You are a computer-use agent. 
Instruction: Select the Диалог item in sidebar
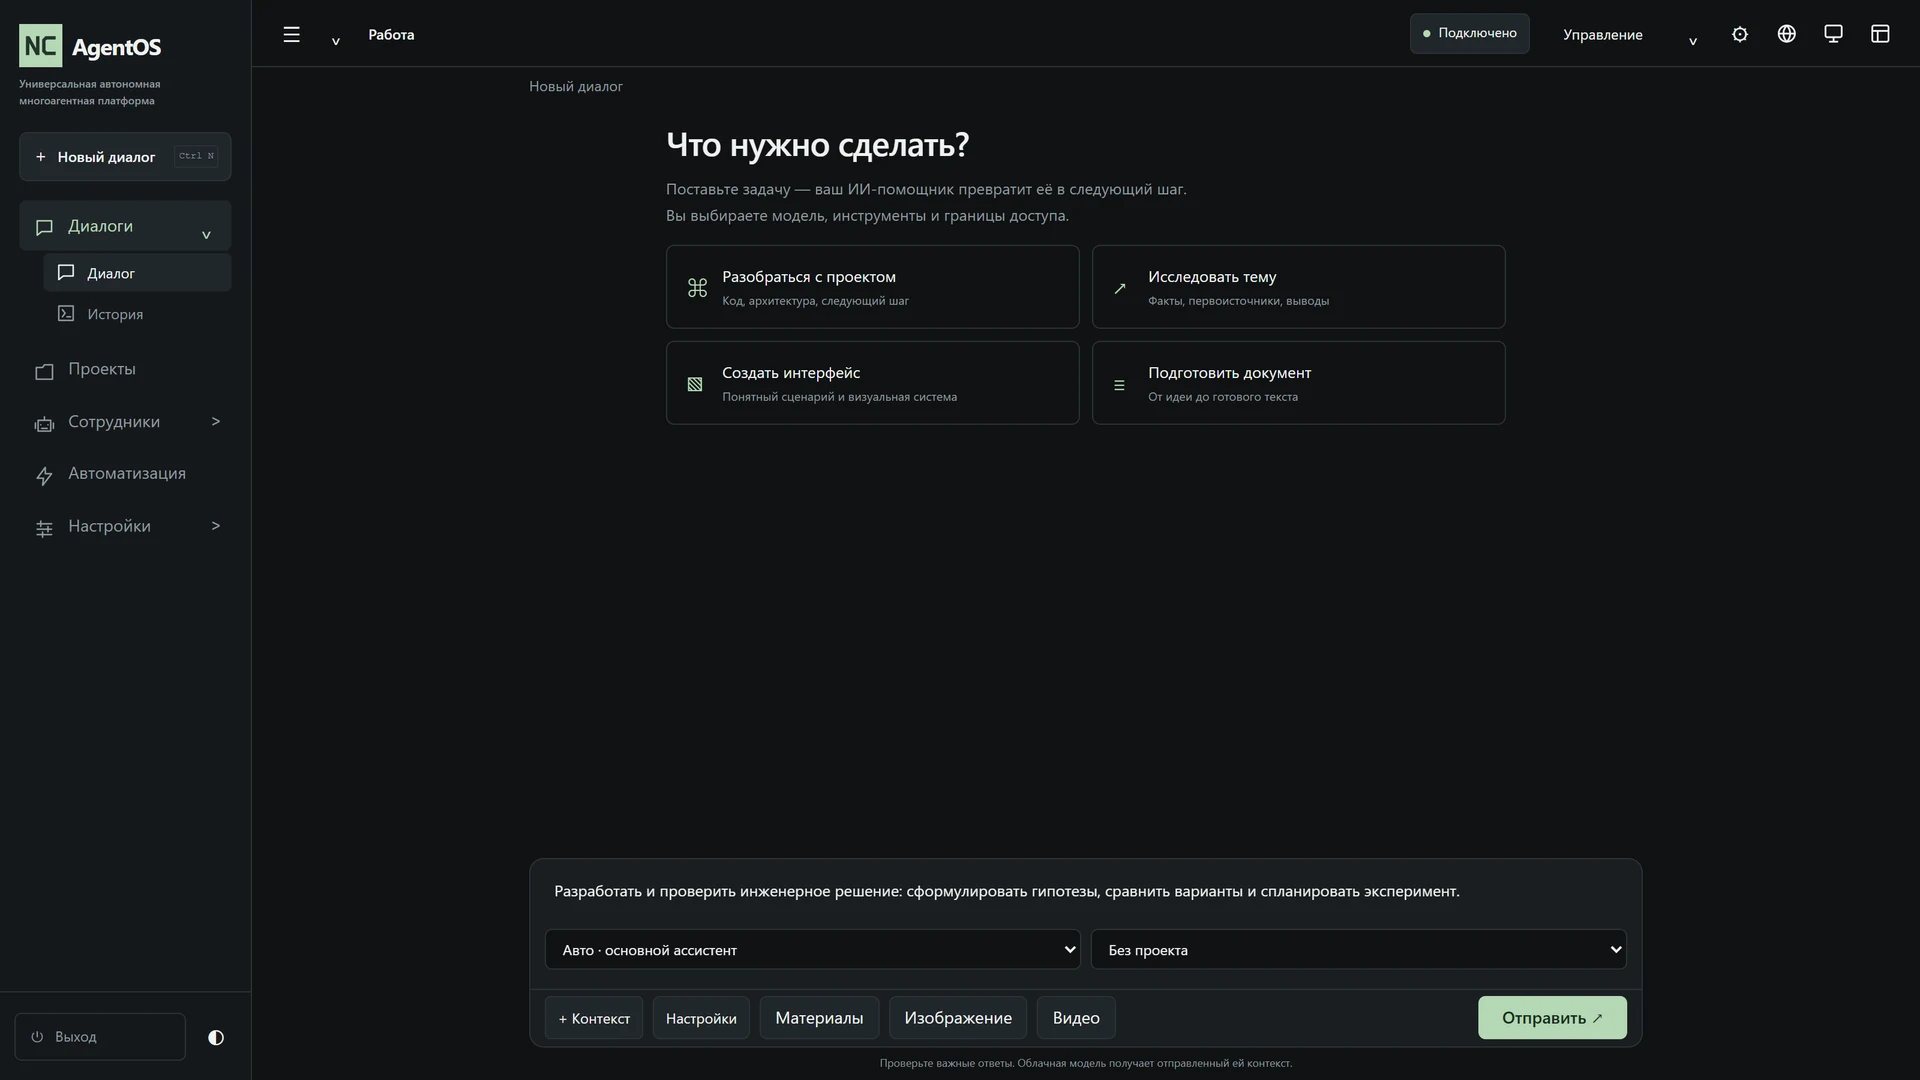(x=137, y=273)
